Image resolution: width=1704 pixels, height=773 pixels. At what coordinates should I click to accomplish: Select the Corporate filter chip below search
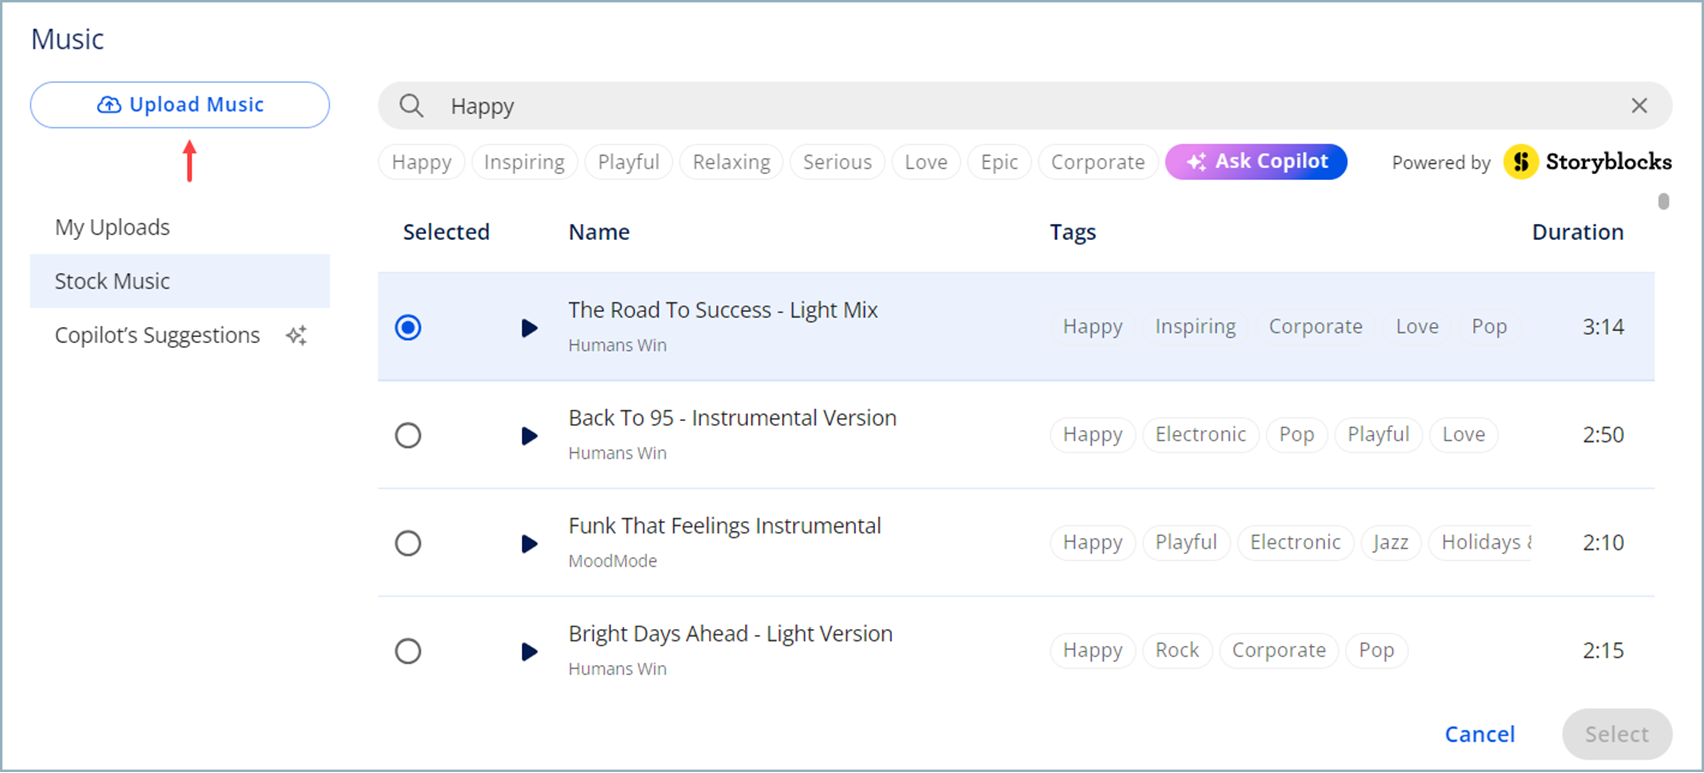pyautogui.click(x=1098, y=162)
